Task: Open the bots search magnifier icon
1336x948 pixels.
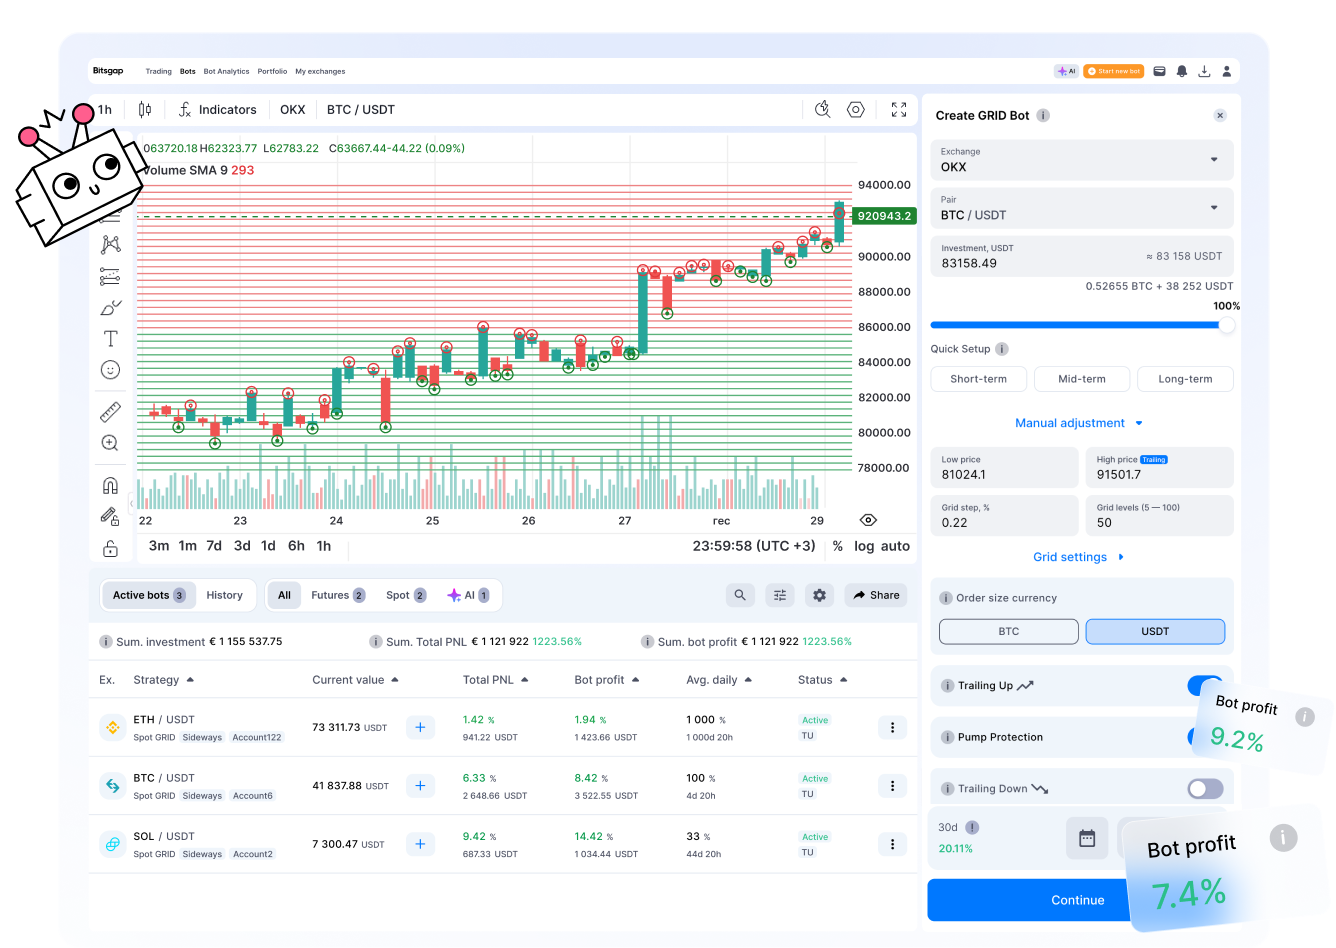Action: pos(740,595)
